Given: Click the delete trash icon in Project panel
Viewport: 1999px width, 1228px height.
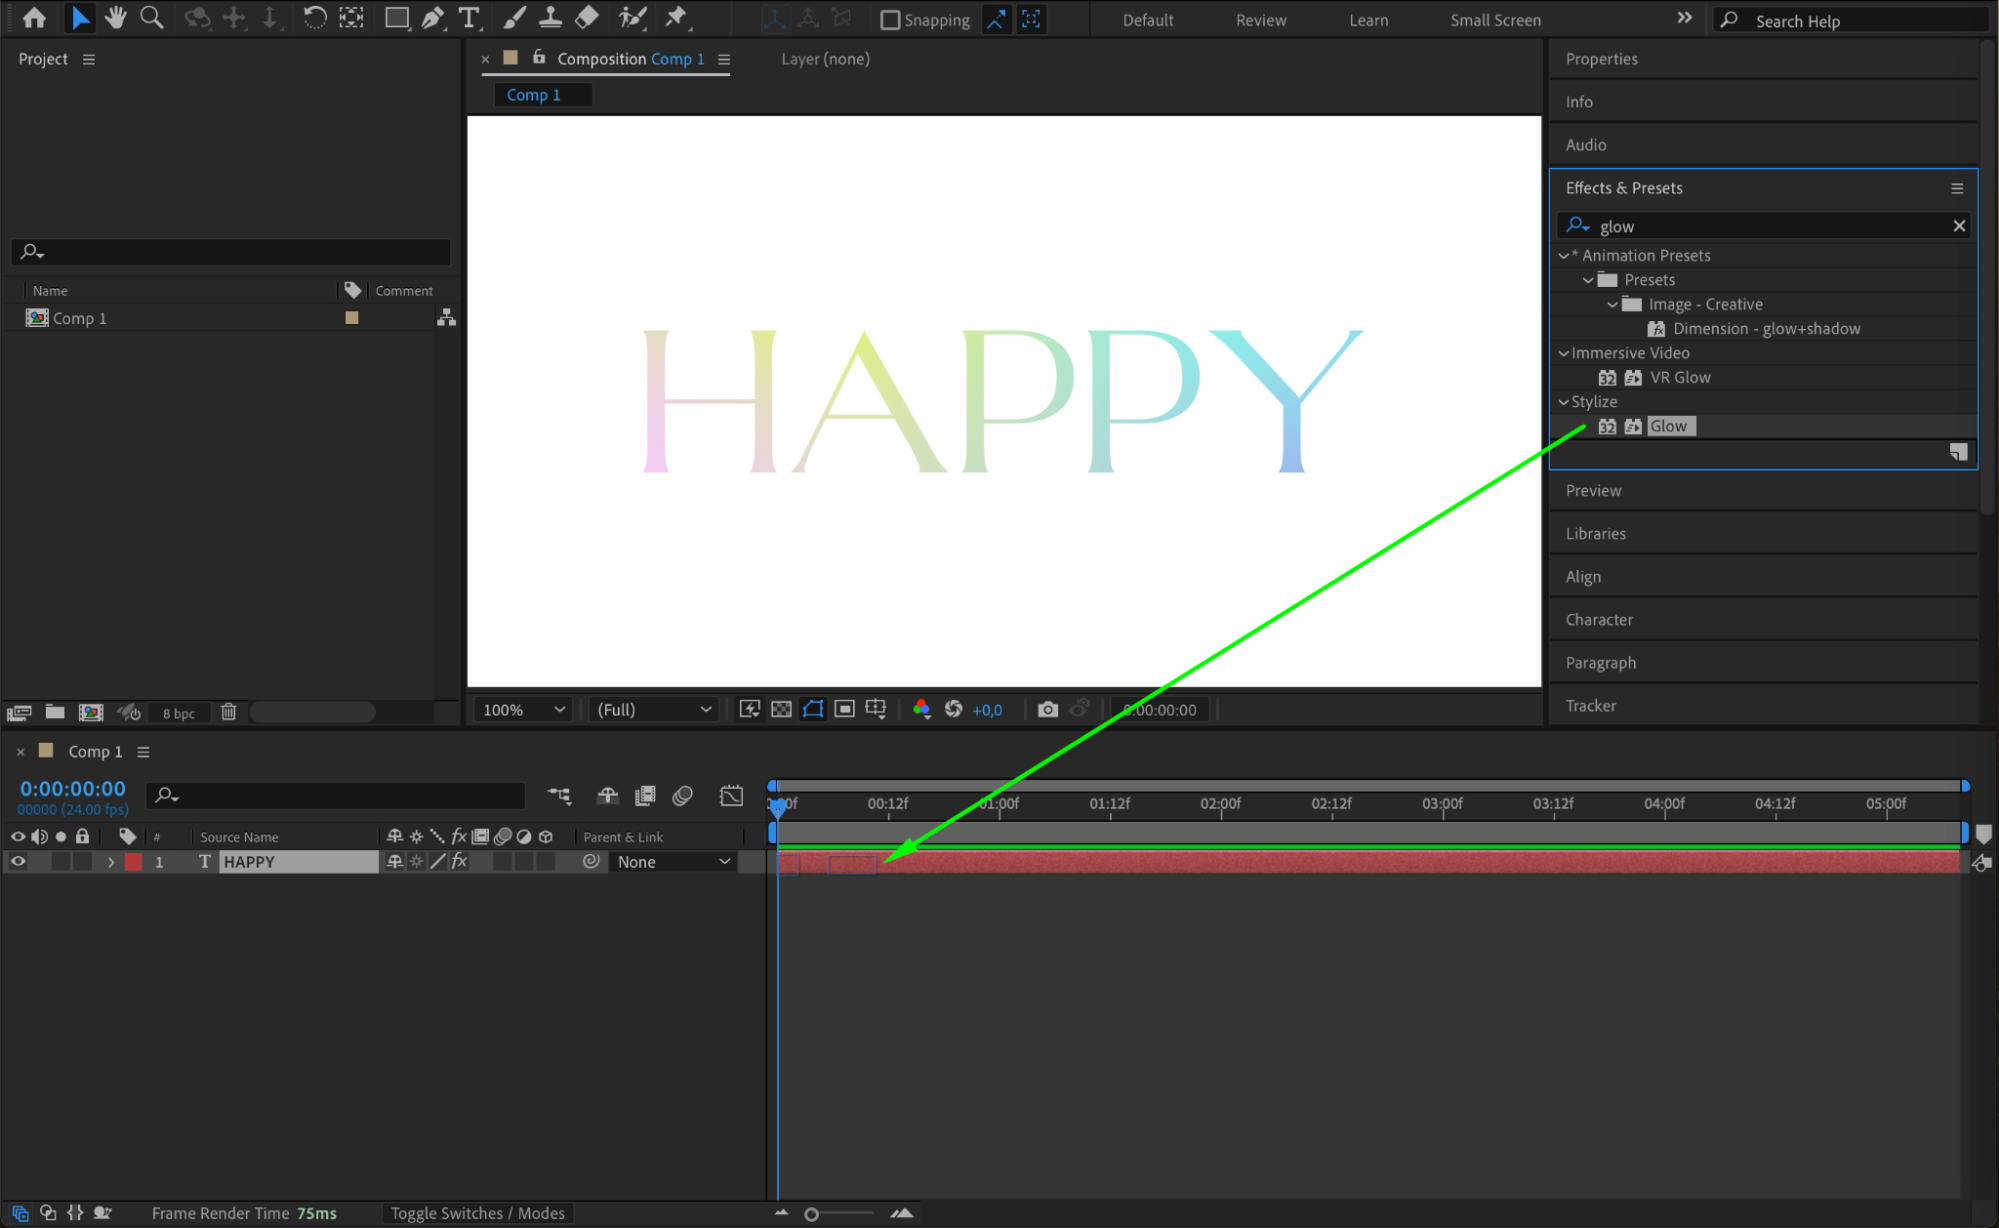Looking at the screenshot, I should tap(228, 712).
